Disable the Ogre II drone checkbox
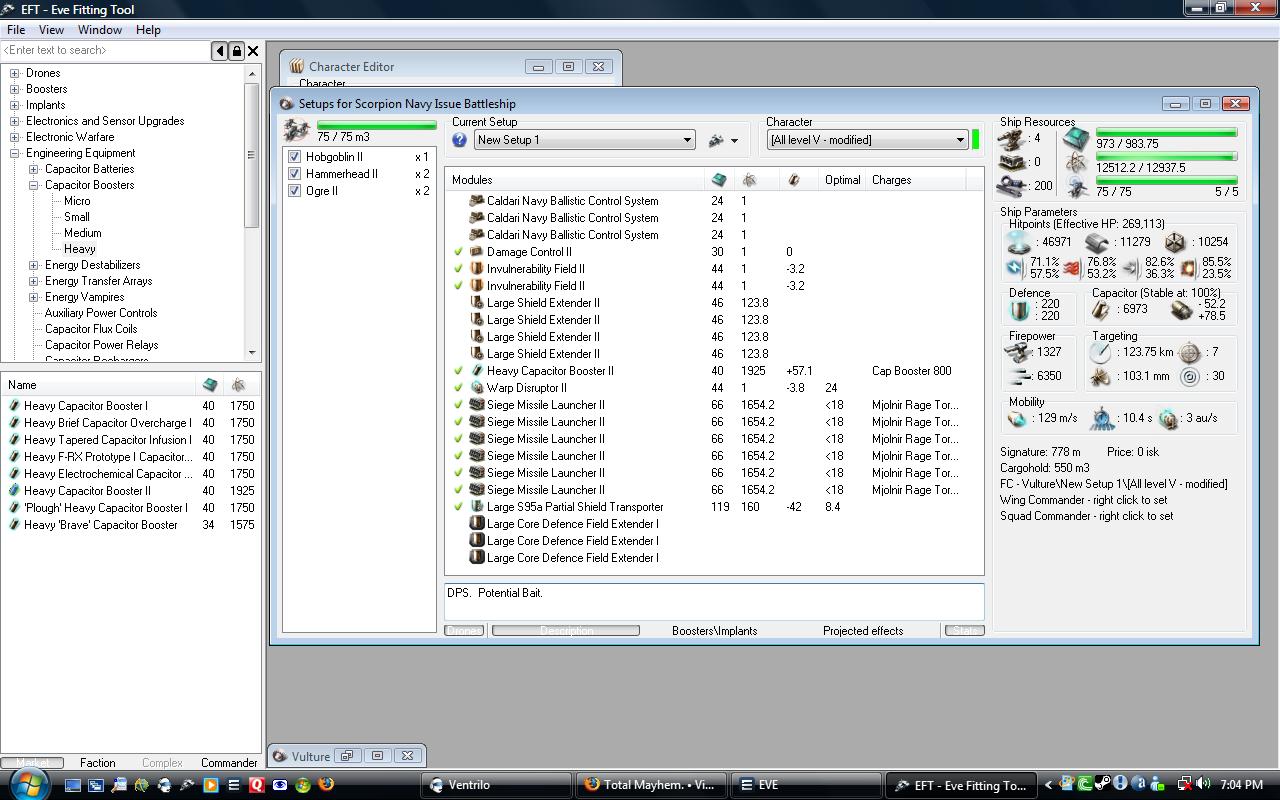The image size is (1280, 800). pos(295,191)
